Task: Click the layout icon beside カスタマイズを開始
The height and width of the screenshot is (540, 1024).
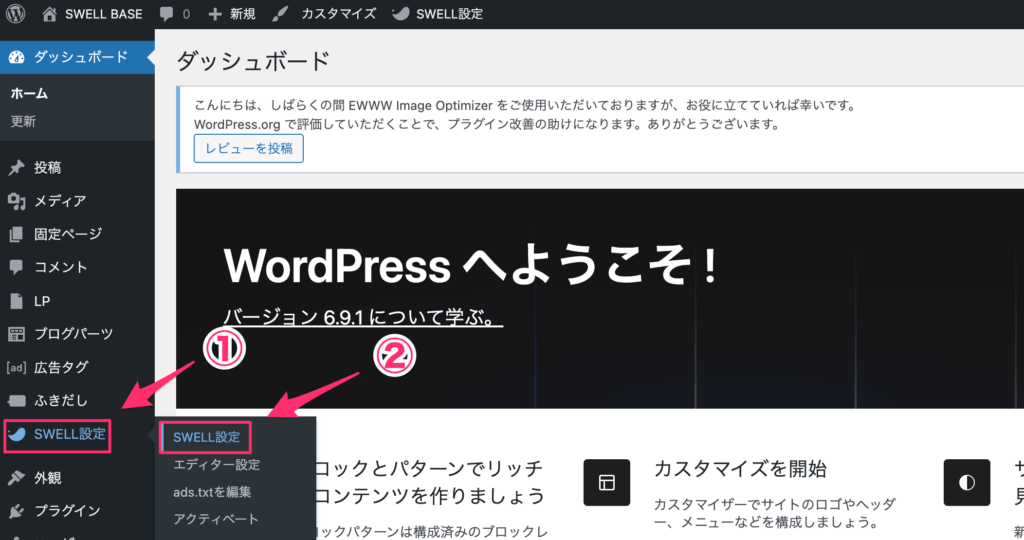Action: 607,482
